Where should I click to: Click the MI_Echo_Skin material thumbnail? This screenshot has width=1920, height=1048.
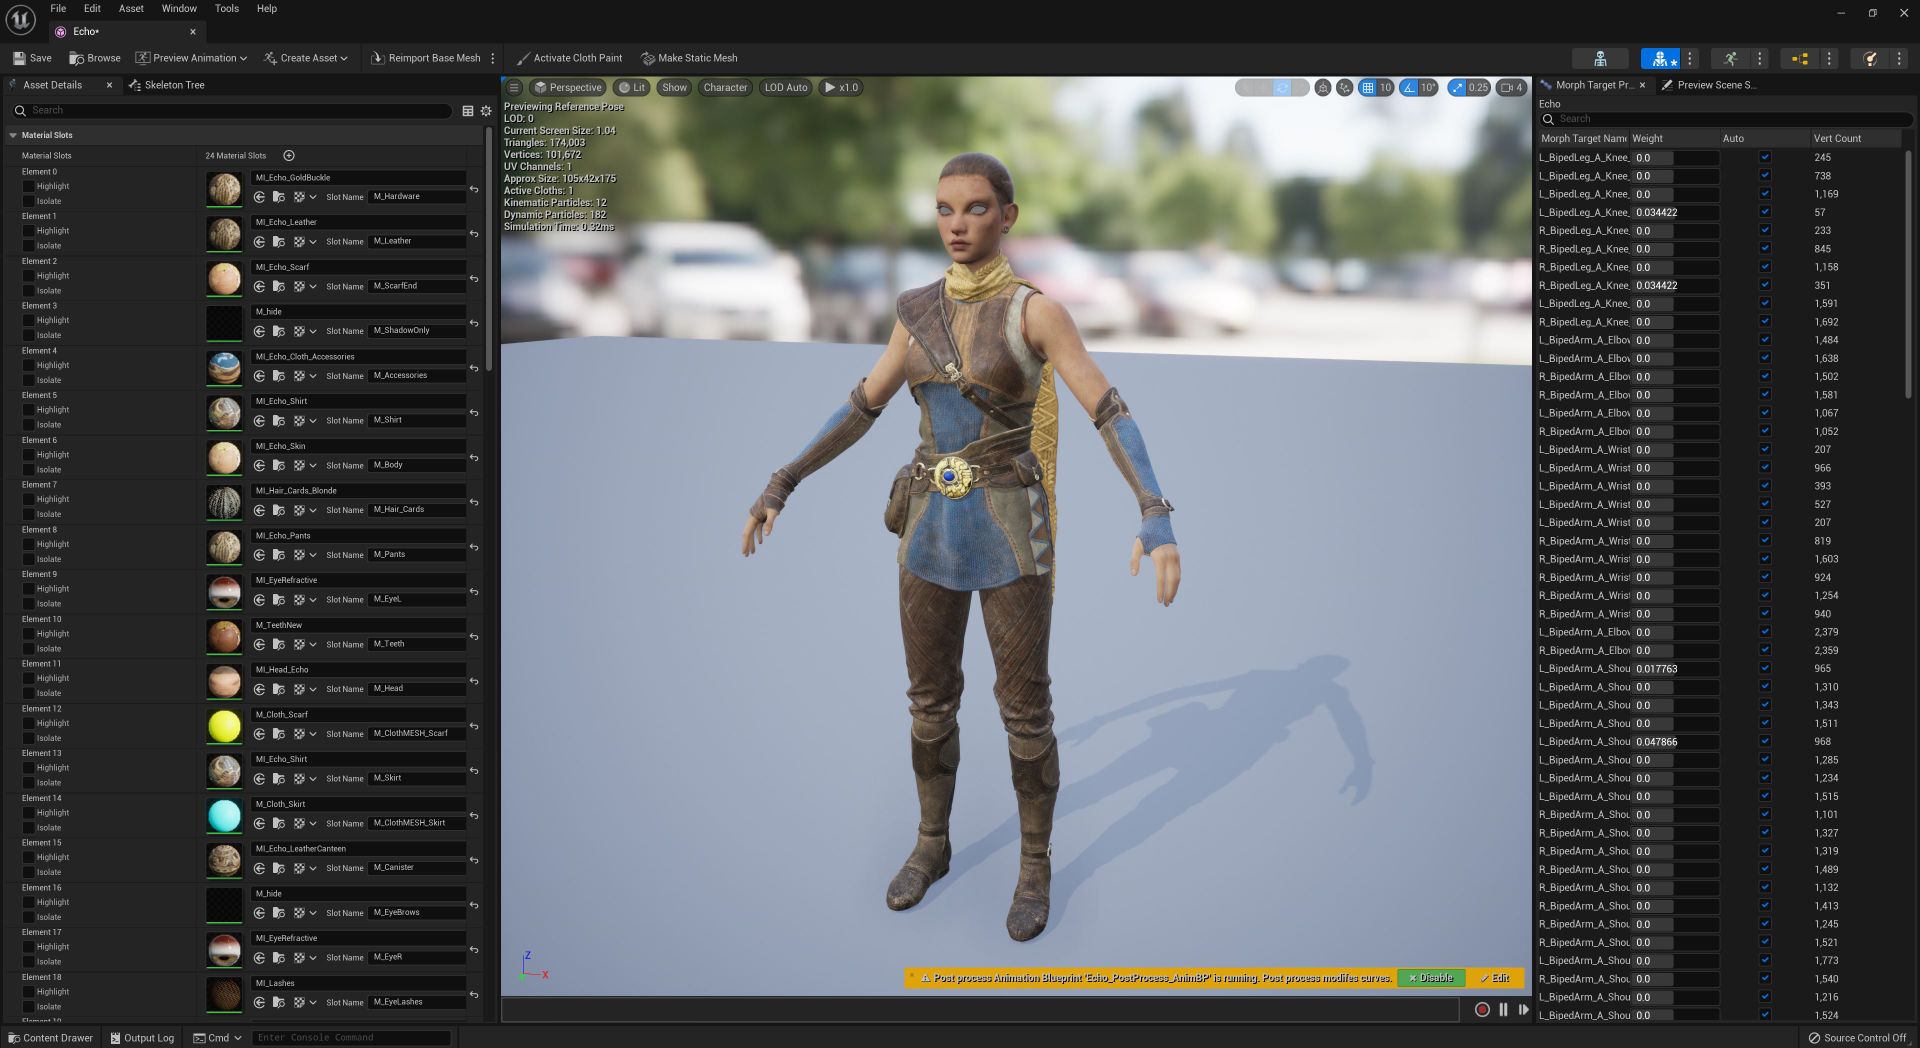[x=224, y=458]
